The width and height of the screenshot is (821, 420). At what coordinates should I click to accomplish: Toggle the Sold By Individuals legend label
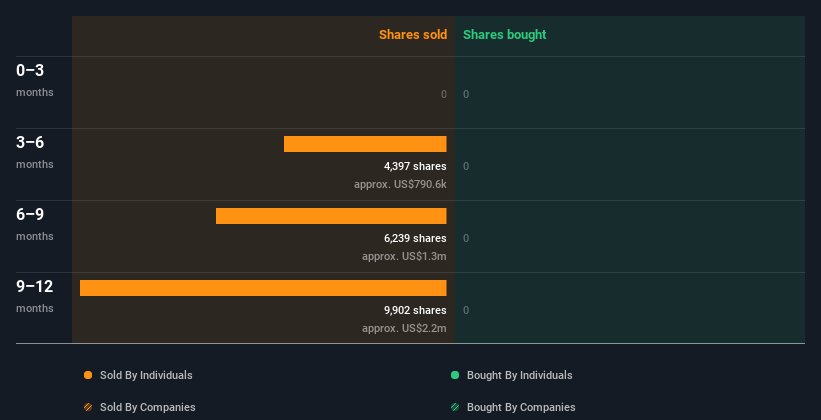146,375
